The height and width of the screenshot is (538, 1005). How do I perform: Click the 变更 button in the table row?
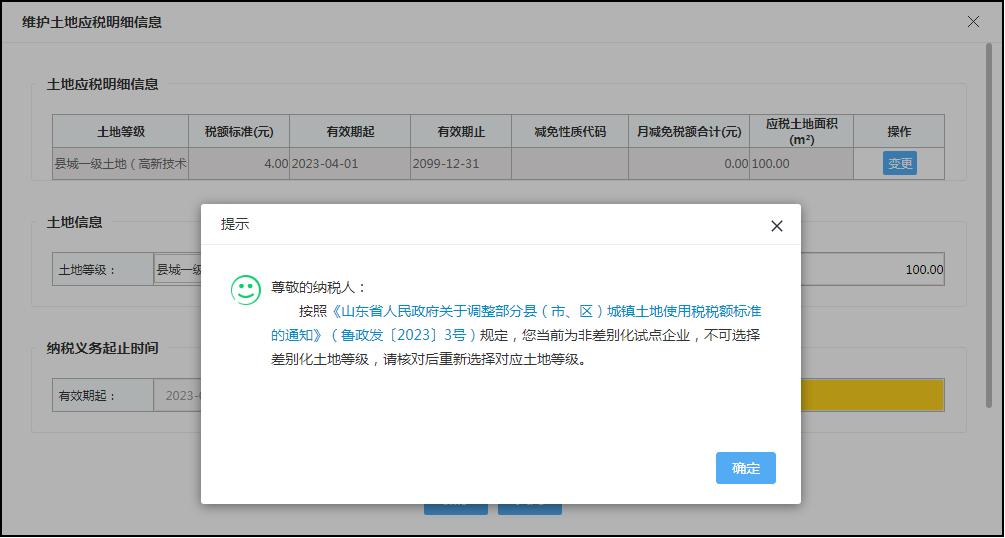coord(900,164)
